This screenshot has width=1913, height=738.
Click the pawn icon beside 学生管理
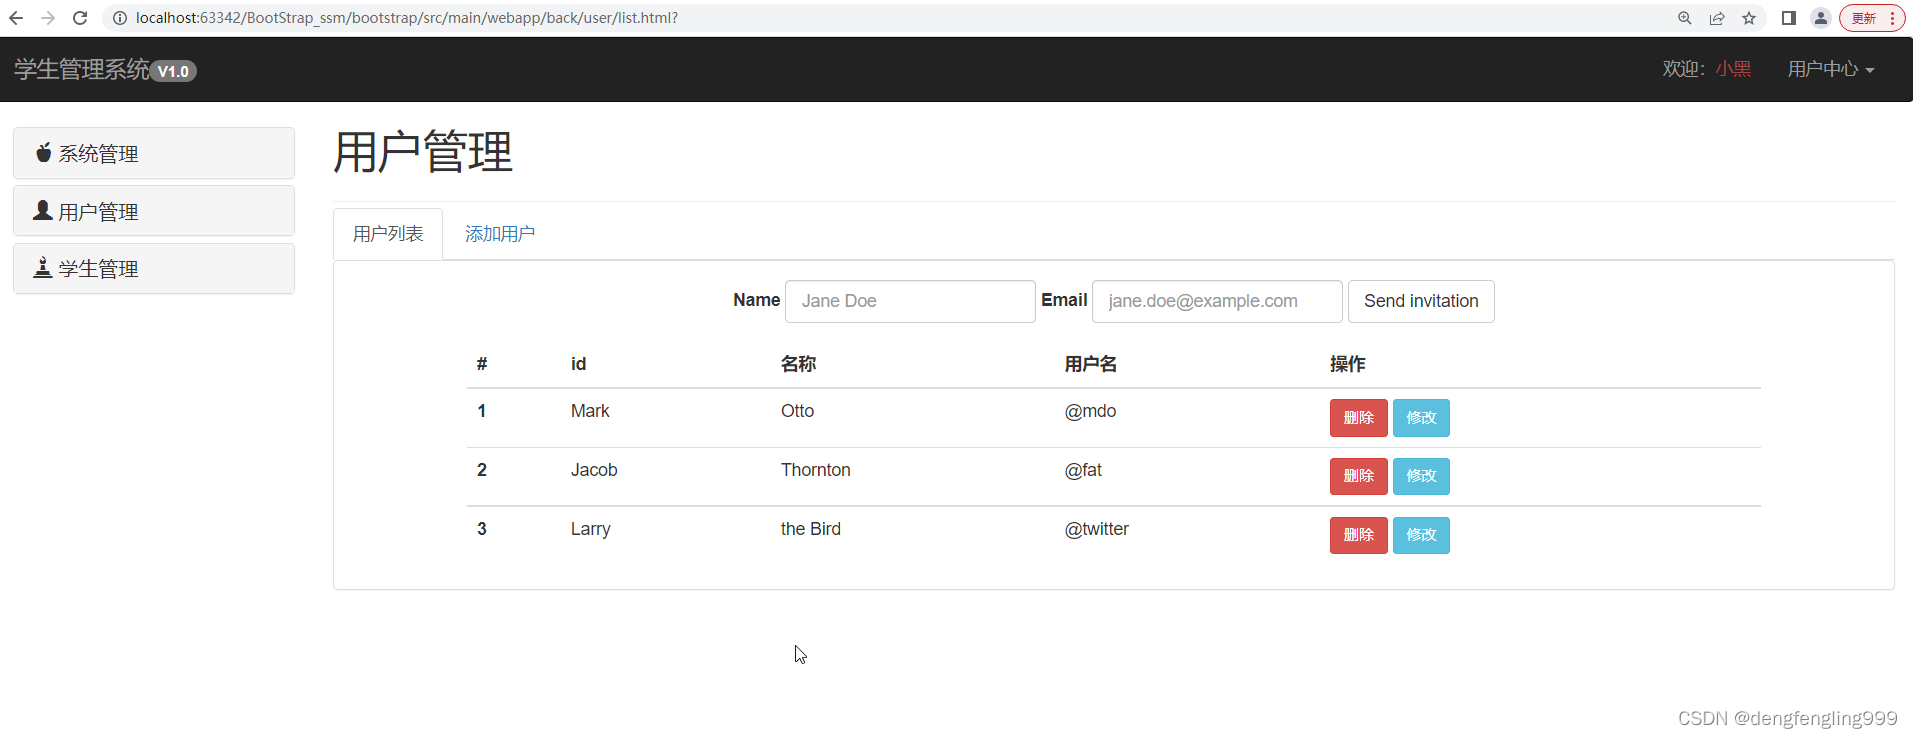point(43,268)
